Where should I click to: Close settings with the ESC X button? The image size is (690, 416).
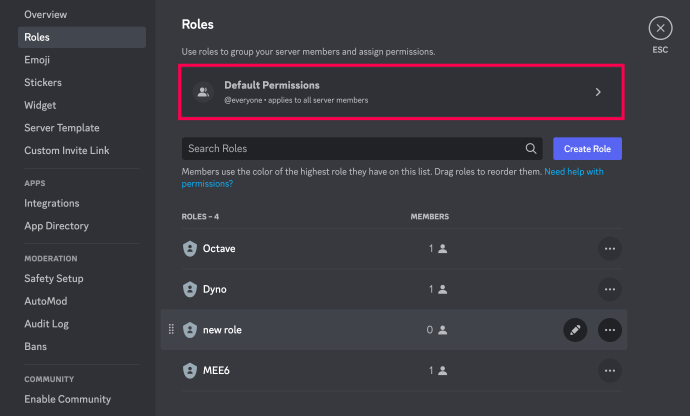click(x=660, y=28)
